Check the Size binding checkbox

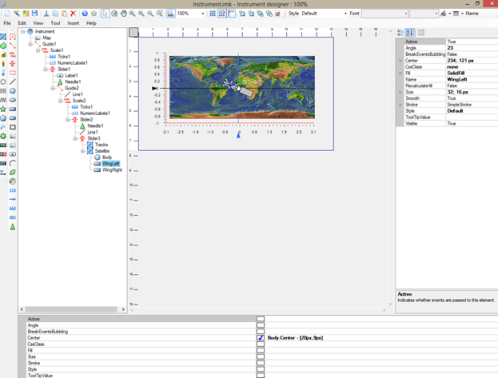pyautogui.click(x=261, y=357)
